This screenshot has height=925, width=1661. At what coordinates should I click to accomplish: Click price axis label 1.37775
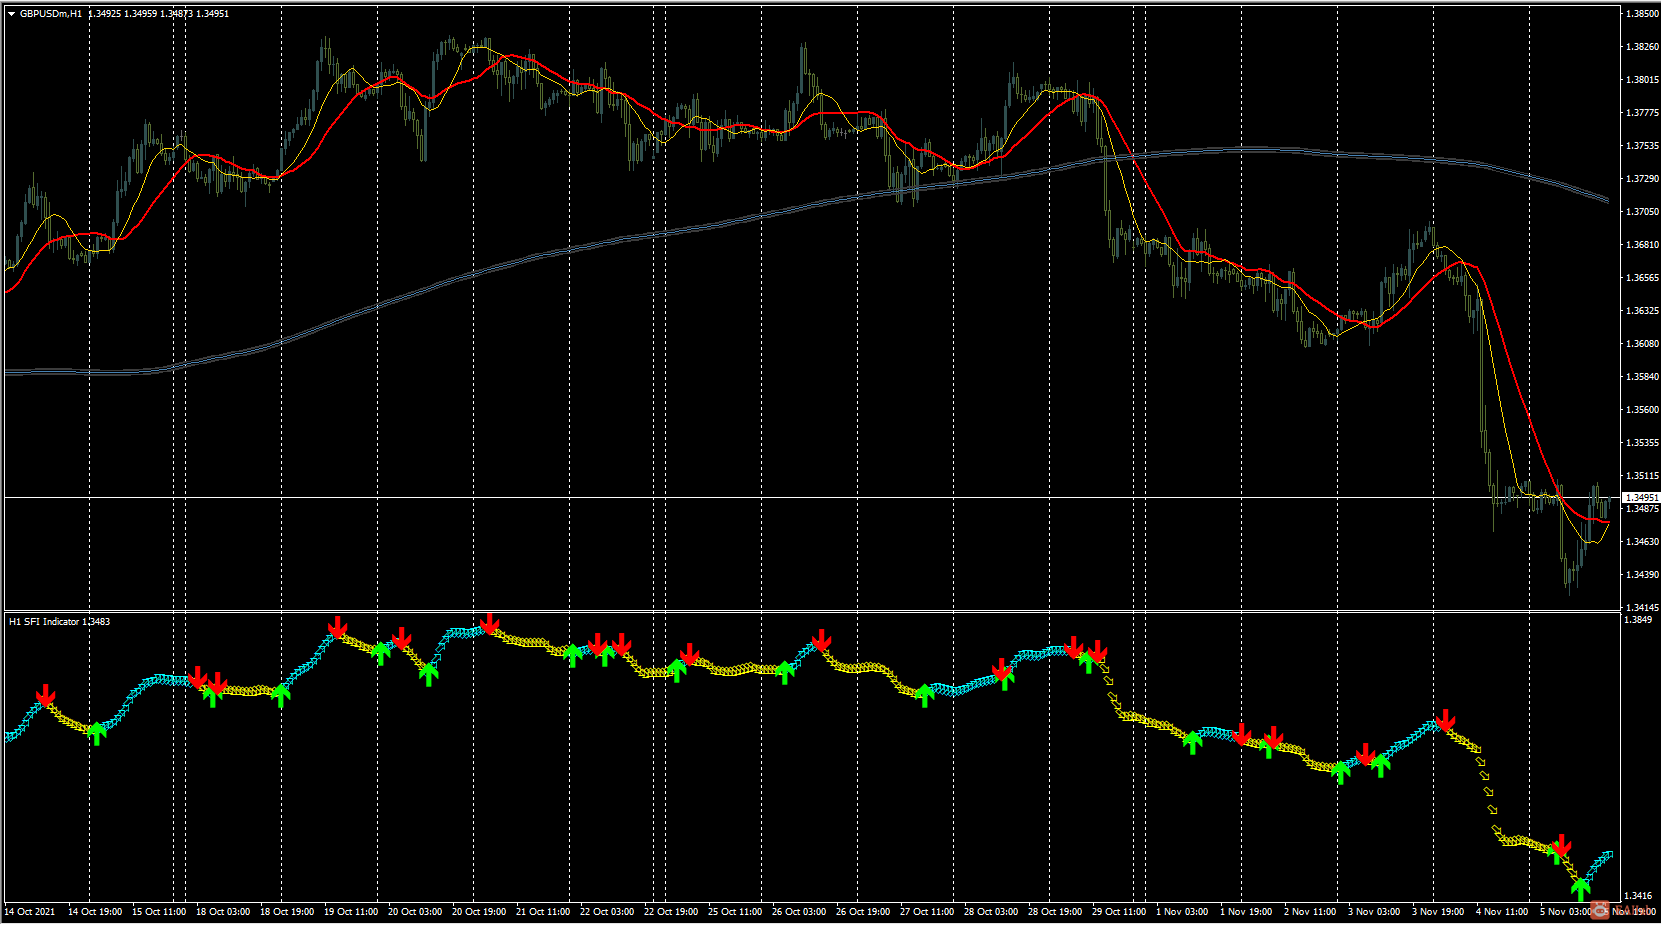click(1642, 113)
